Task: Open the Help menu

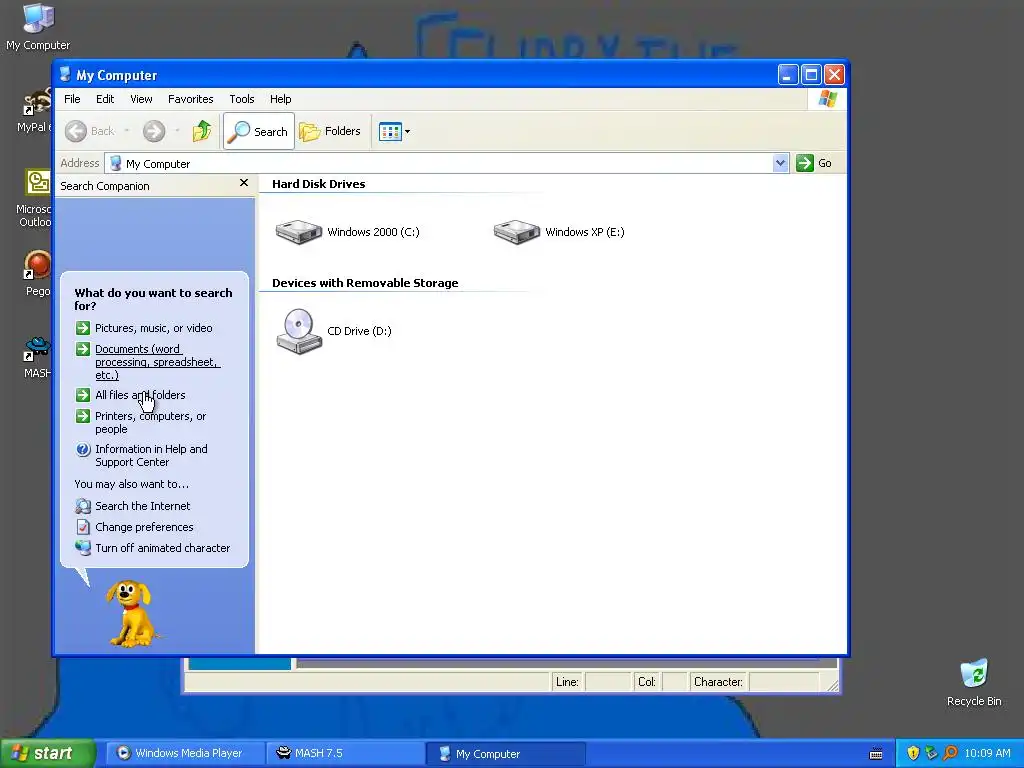Action: 281,99
